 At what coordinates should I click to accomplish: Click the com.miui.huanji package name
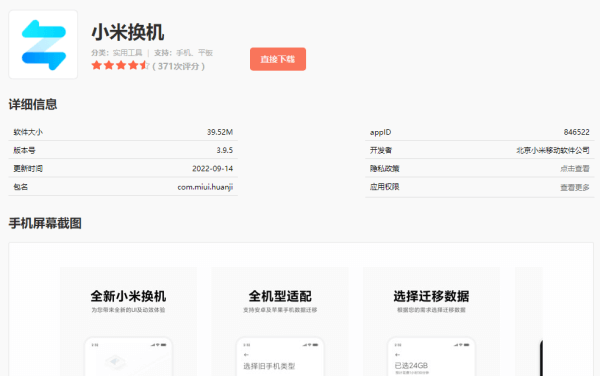205,187
